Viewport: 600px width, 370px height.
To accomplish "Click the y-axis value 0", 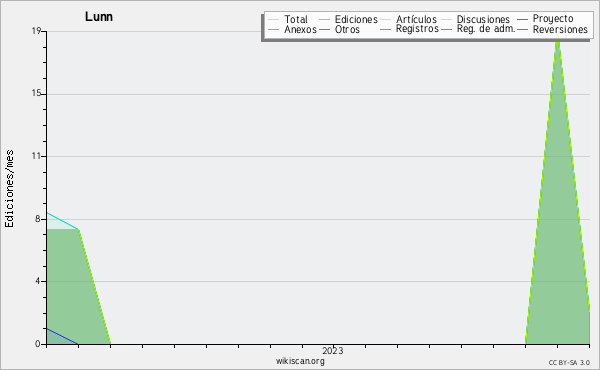I will point(38,344).
